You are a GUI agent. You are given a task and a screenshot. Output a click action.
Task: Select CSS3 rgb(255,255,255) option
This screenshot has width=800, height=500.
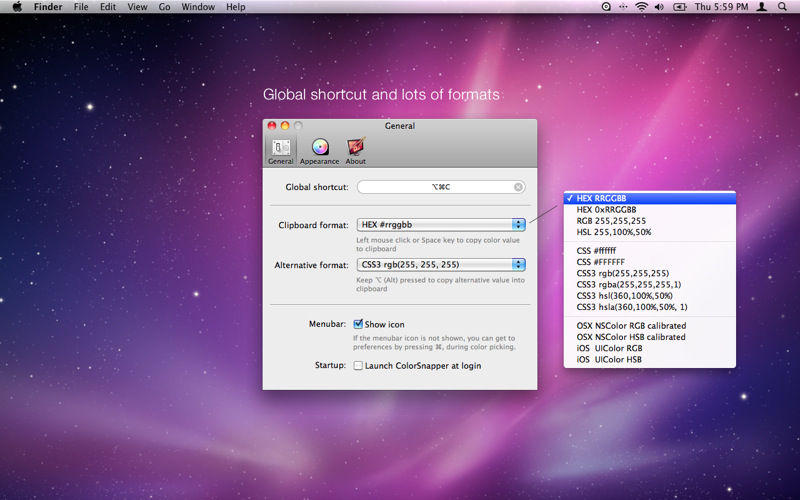[x=649, y=273]
